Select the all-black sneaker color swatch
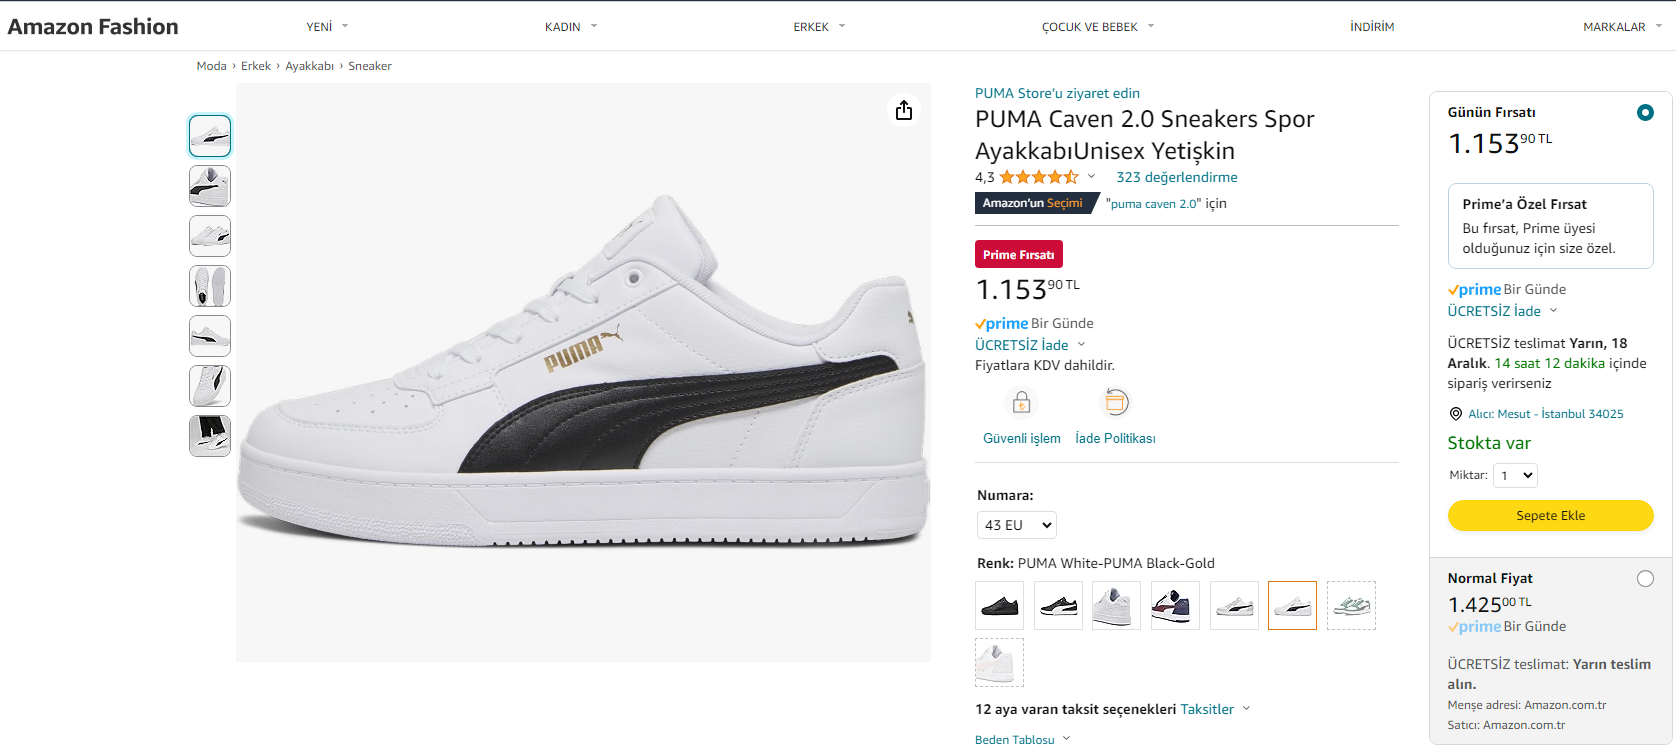Viewport: 1676px width, 749px height. point(999,605)
